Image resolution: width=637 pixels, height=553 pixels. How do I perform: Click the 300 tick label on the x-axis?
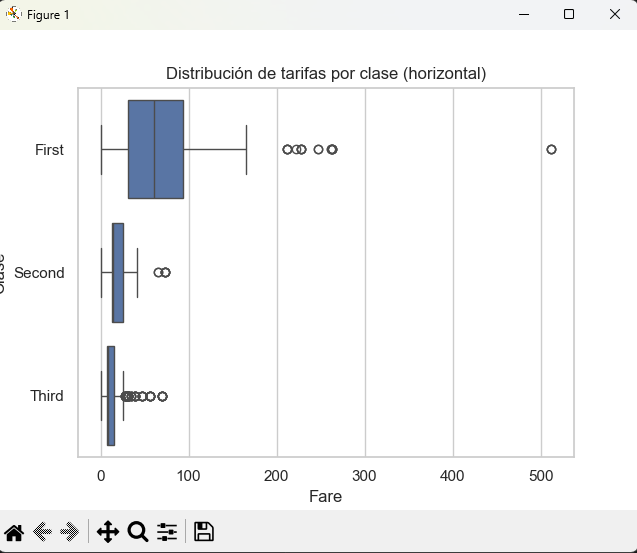[365, 475]
